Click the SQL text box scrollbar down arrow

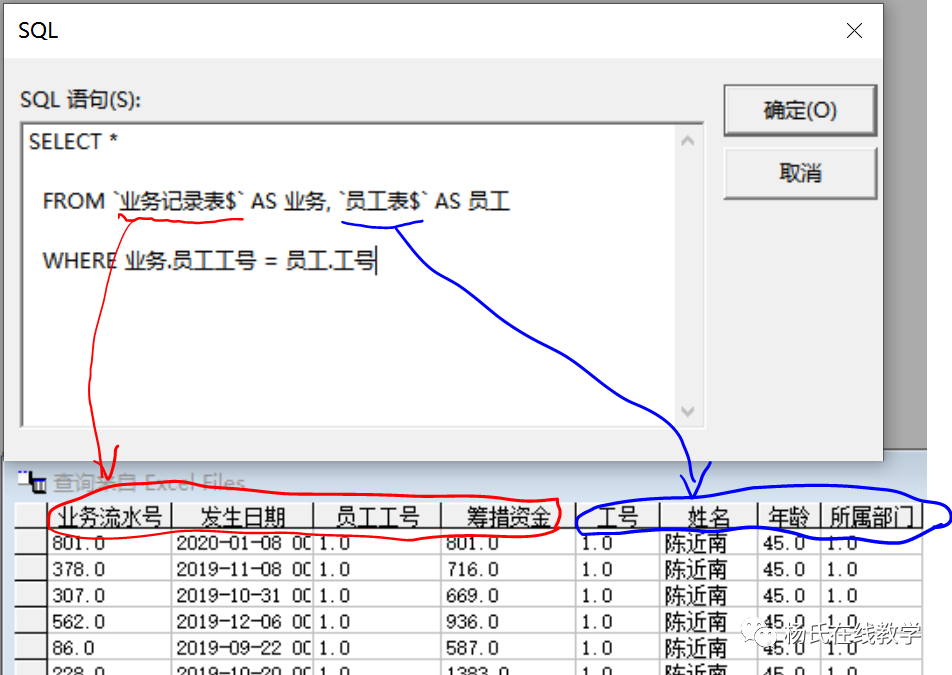[689, 411]
